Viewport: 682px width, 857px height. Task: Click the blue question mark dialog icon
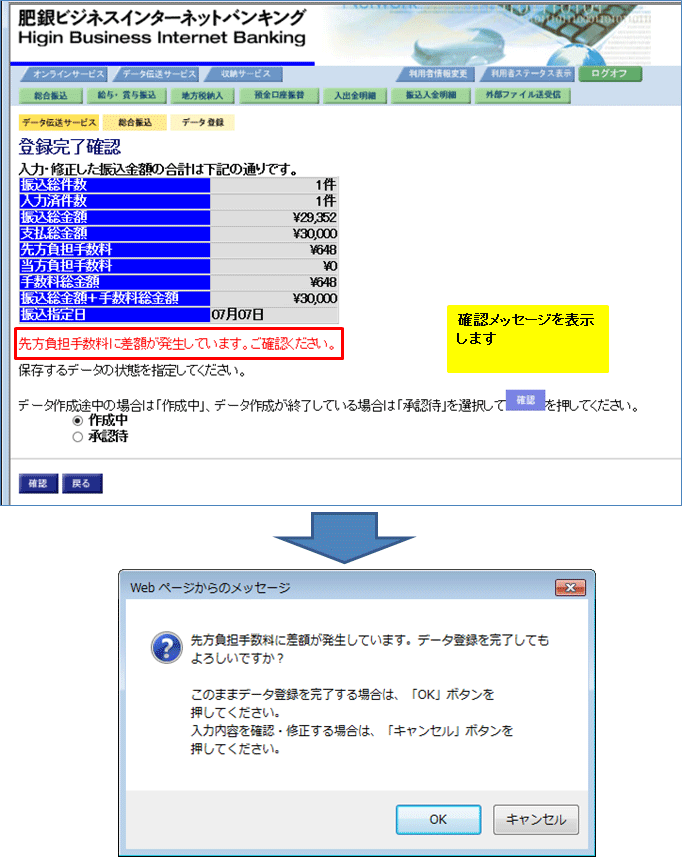click(165, 647)
